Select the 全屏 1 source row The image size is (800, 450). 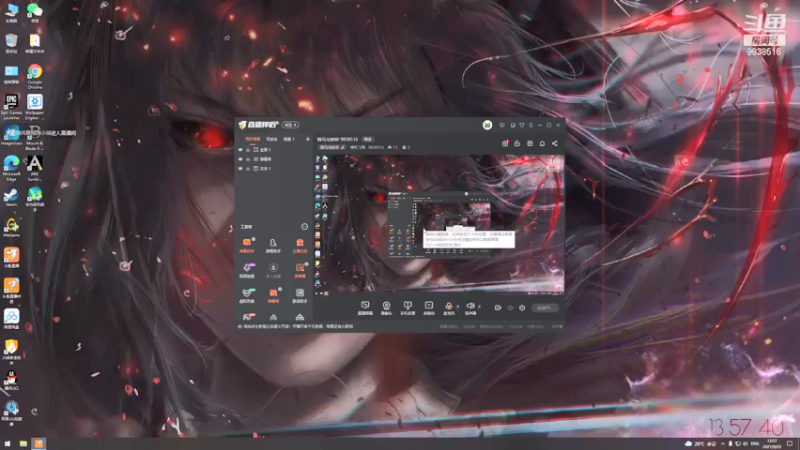point(274,150)
